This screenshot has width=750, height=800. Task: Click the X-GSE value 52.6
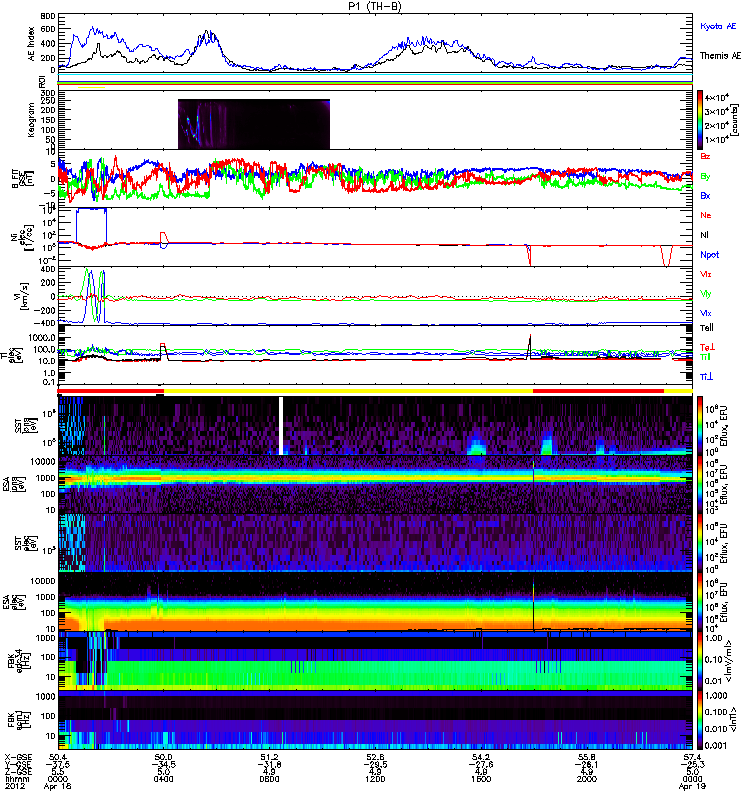click(x=375, y=757)
